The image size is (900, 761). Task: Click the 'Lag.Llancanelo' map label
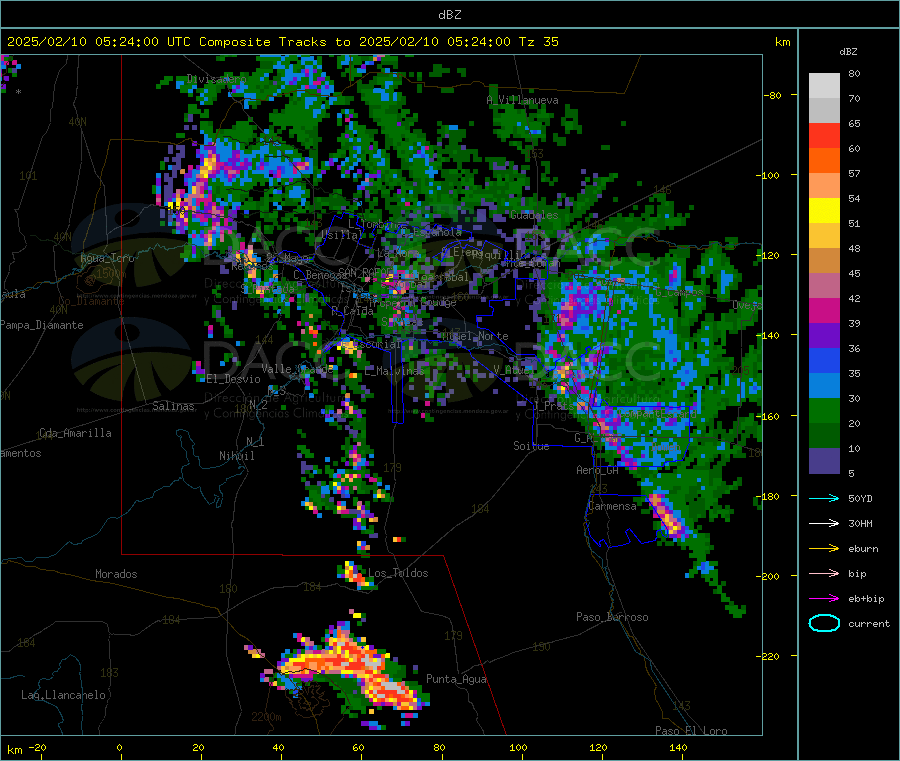63,695
